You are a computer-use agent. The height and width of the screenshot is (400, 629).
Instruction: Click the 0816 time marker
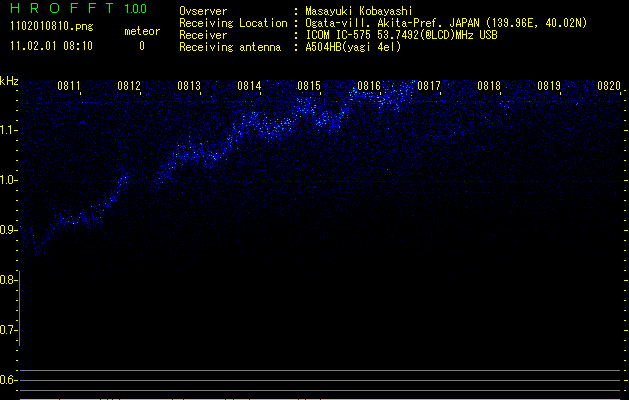[369, 86]
